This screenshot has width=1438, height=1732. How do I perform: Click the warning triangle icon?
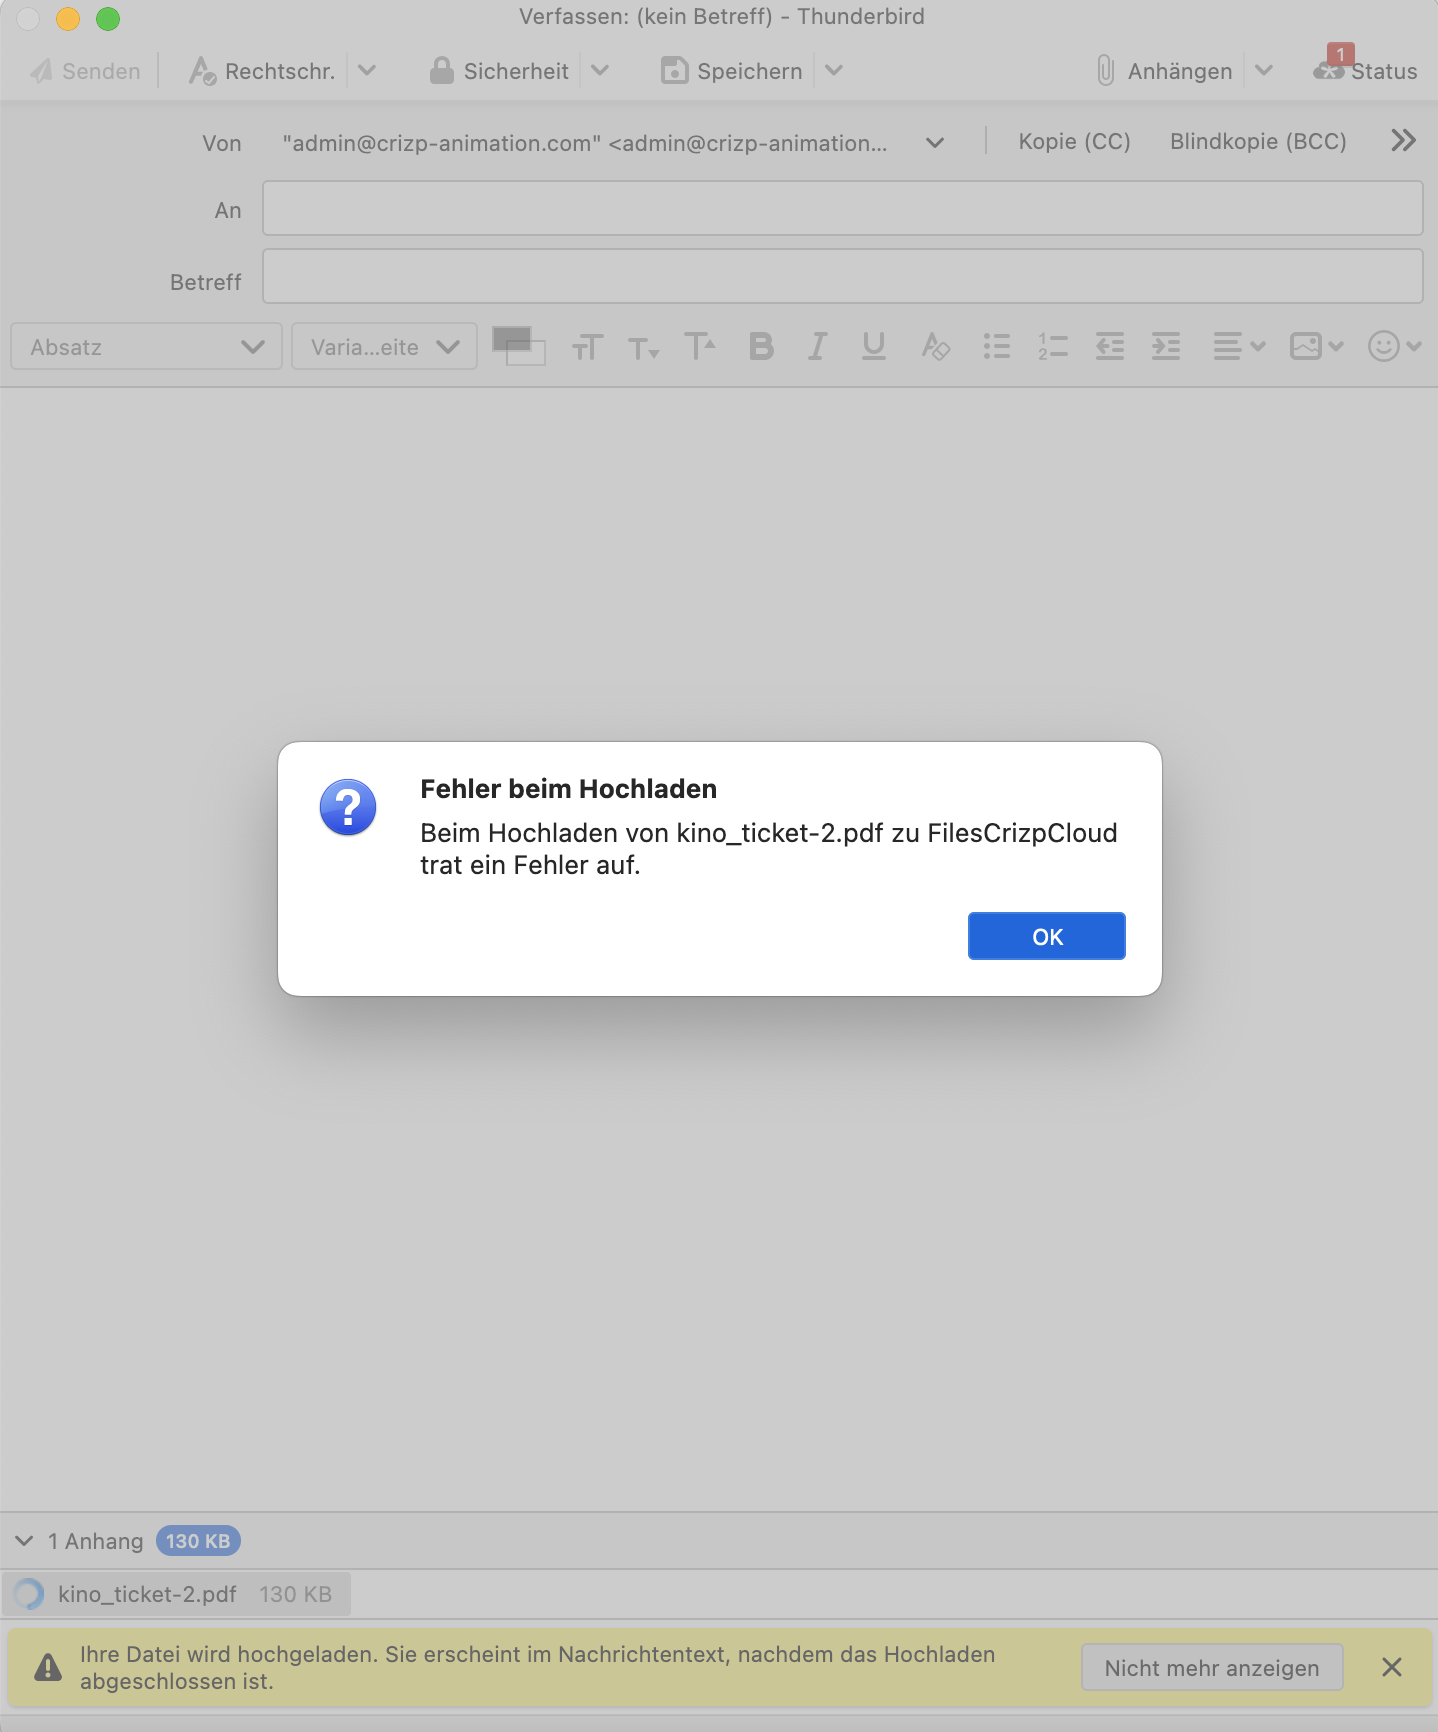(x=48, y=1668)
